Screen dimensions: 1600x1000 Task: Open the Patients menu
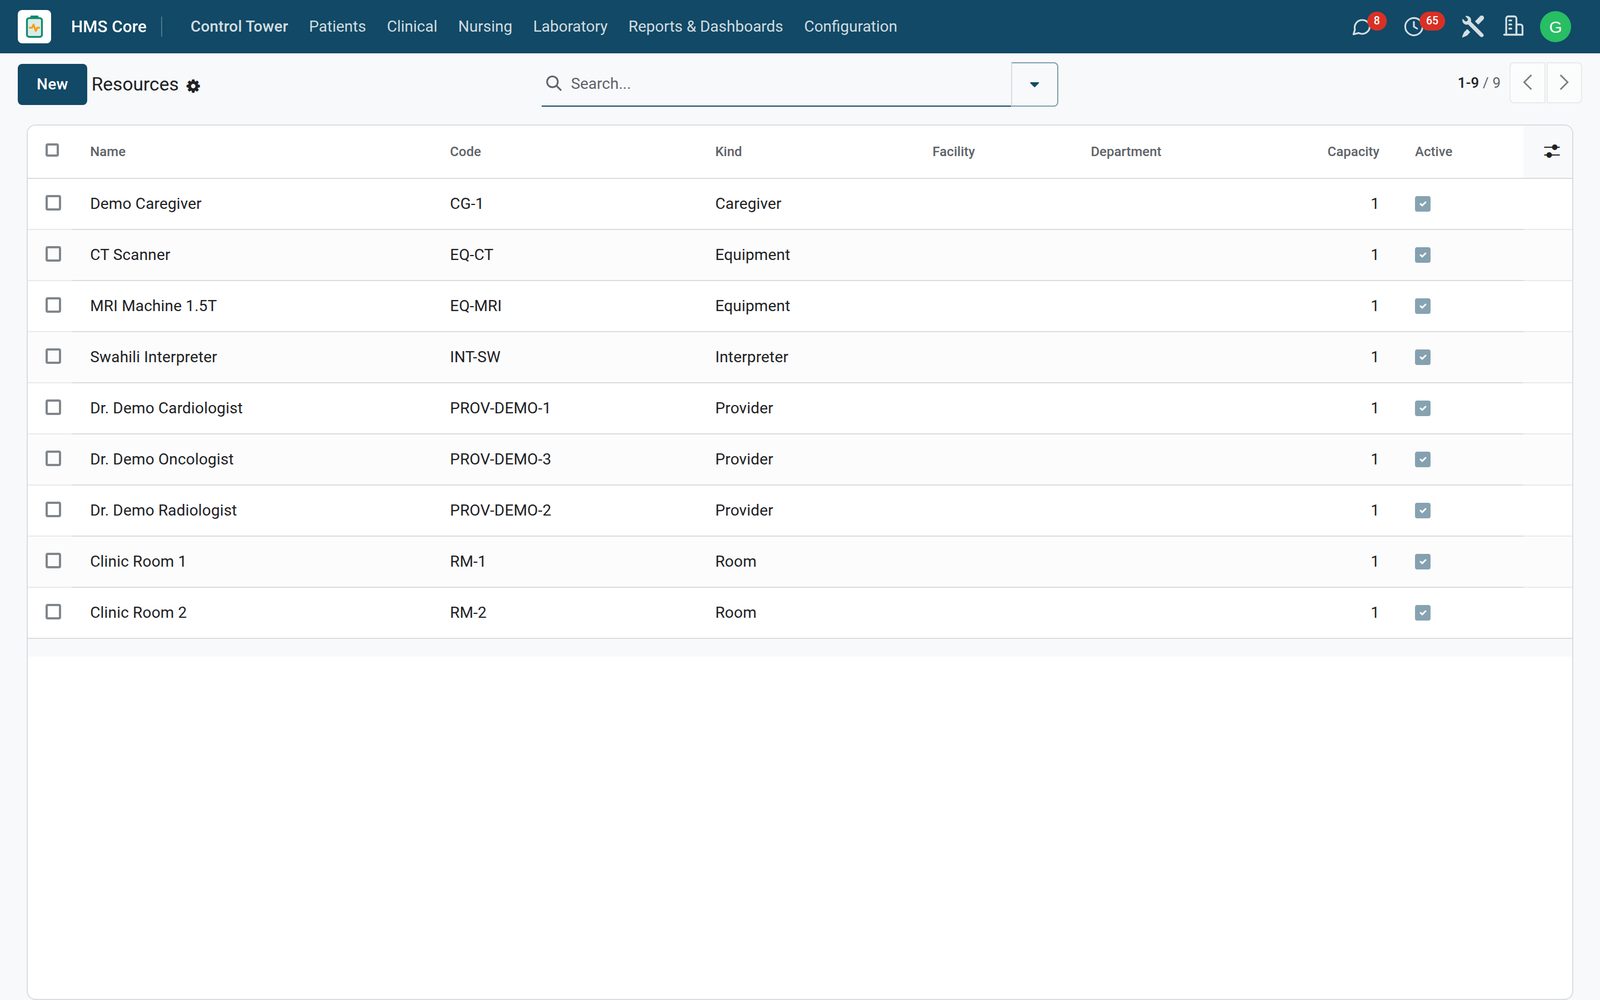point(337,27)
